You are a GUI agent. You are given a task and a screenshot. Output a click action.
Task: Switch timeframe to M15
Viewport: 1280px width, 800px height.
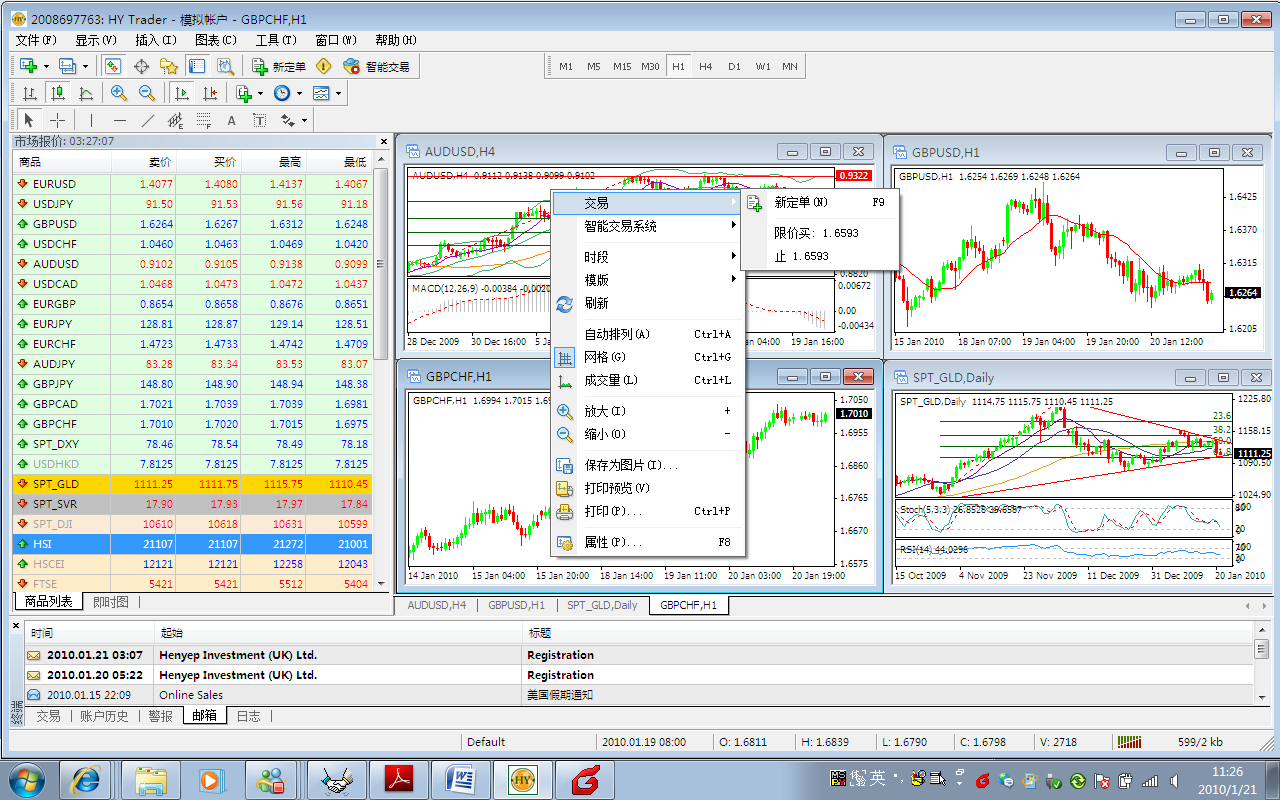tap(622, 66)
